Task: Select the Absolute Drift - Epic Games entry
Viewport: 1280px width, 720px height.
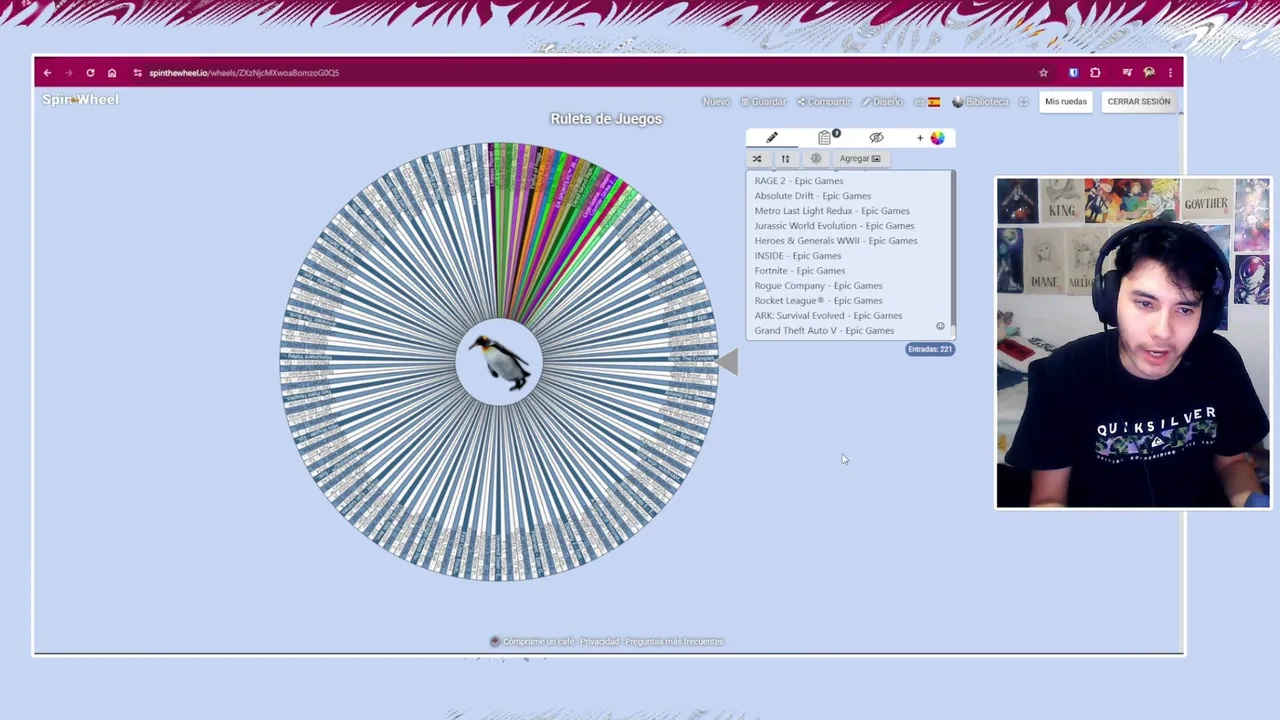Action: coord(813,196)
